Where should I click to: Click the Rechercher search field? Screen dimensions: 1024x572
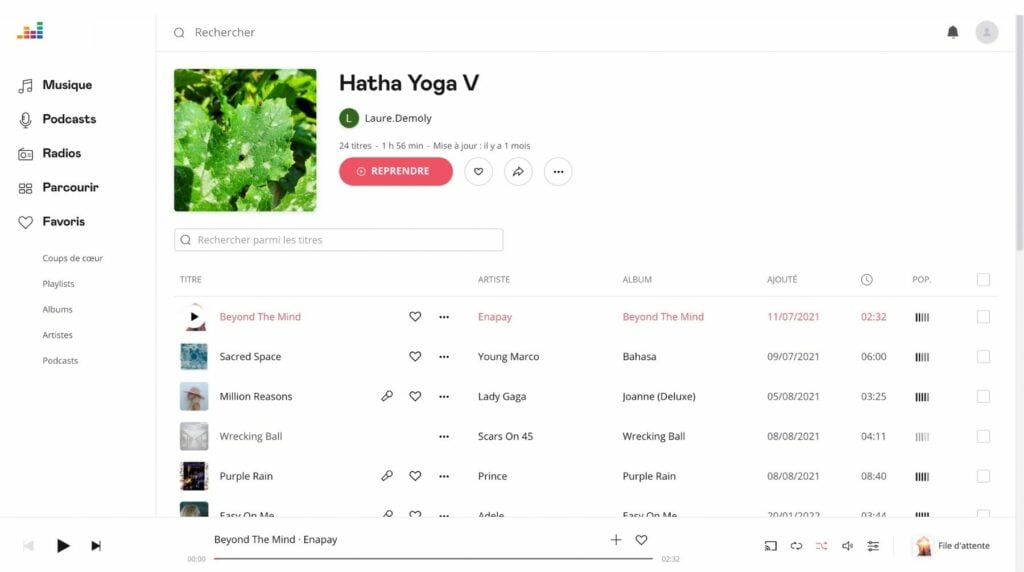coord(225,33)
